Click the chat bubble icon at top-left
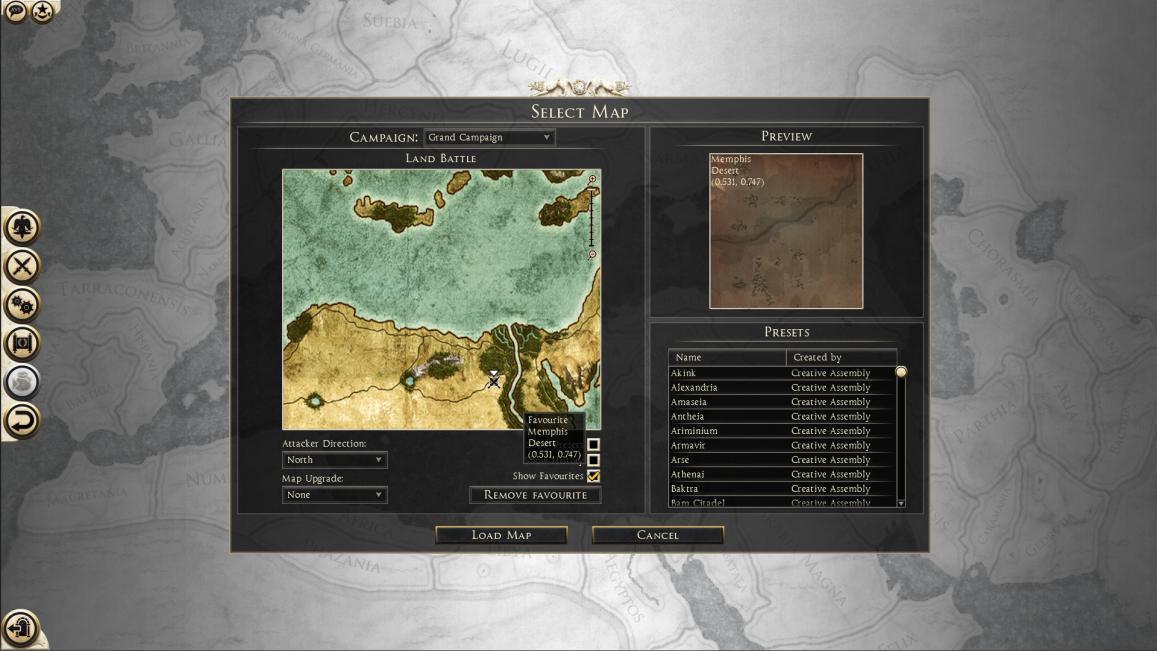1157x651 pixels. coord(16,12)
